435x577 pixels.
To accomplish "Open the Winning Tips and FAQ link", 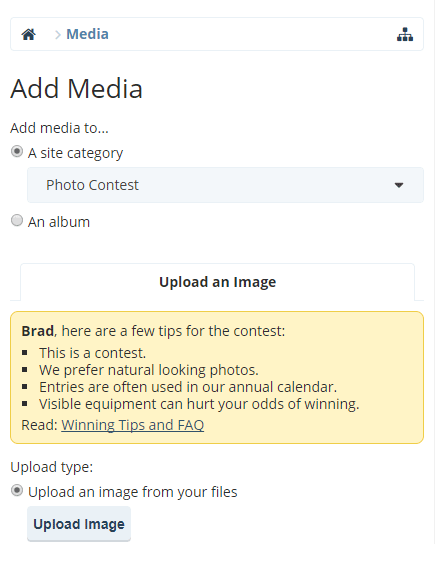I will pos(132,425).
